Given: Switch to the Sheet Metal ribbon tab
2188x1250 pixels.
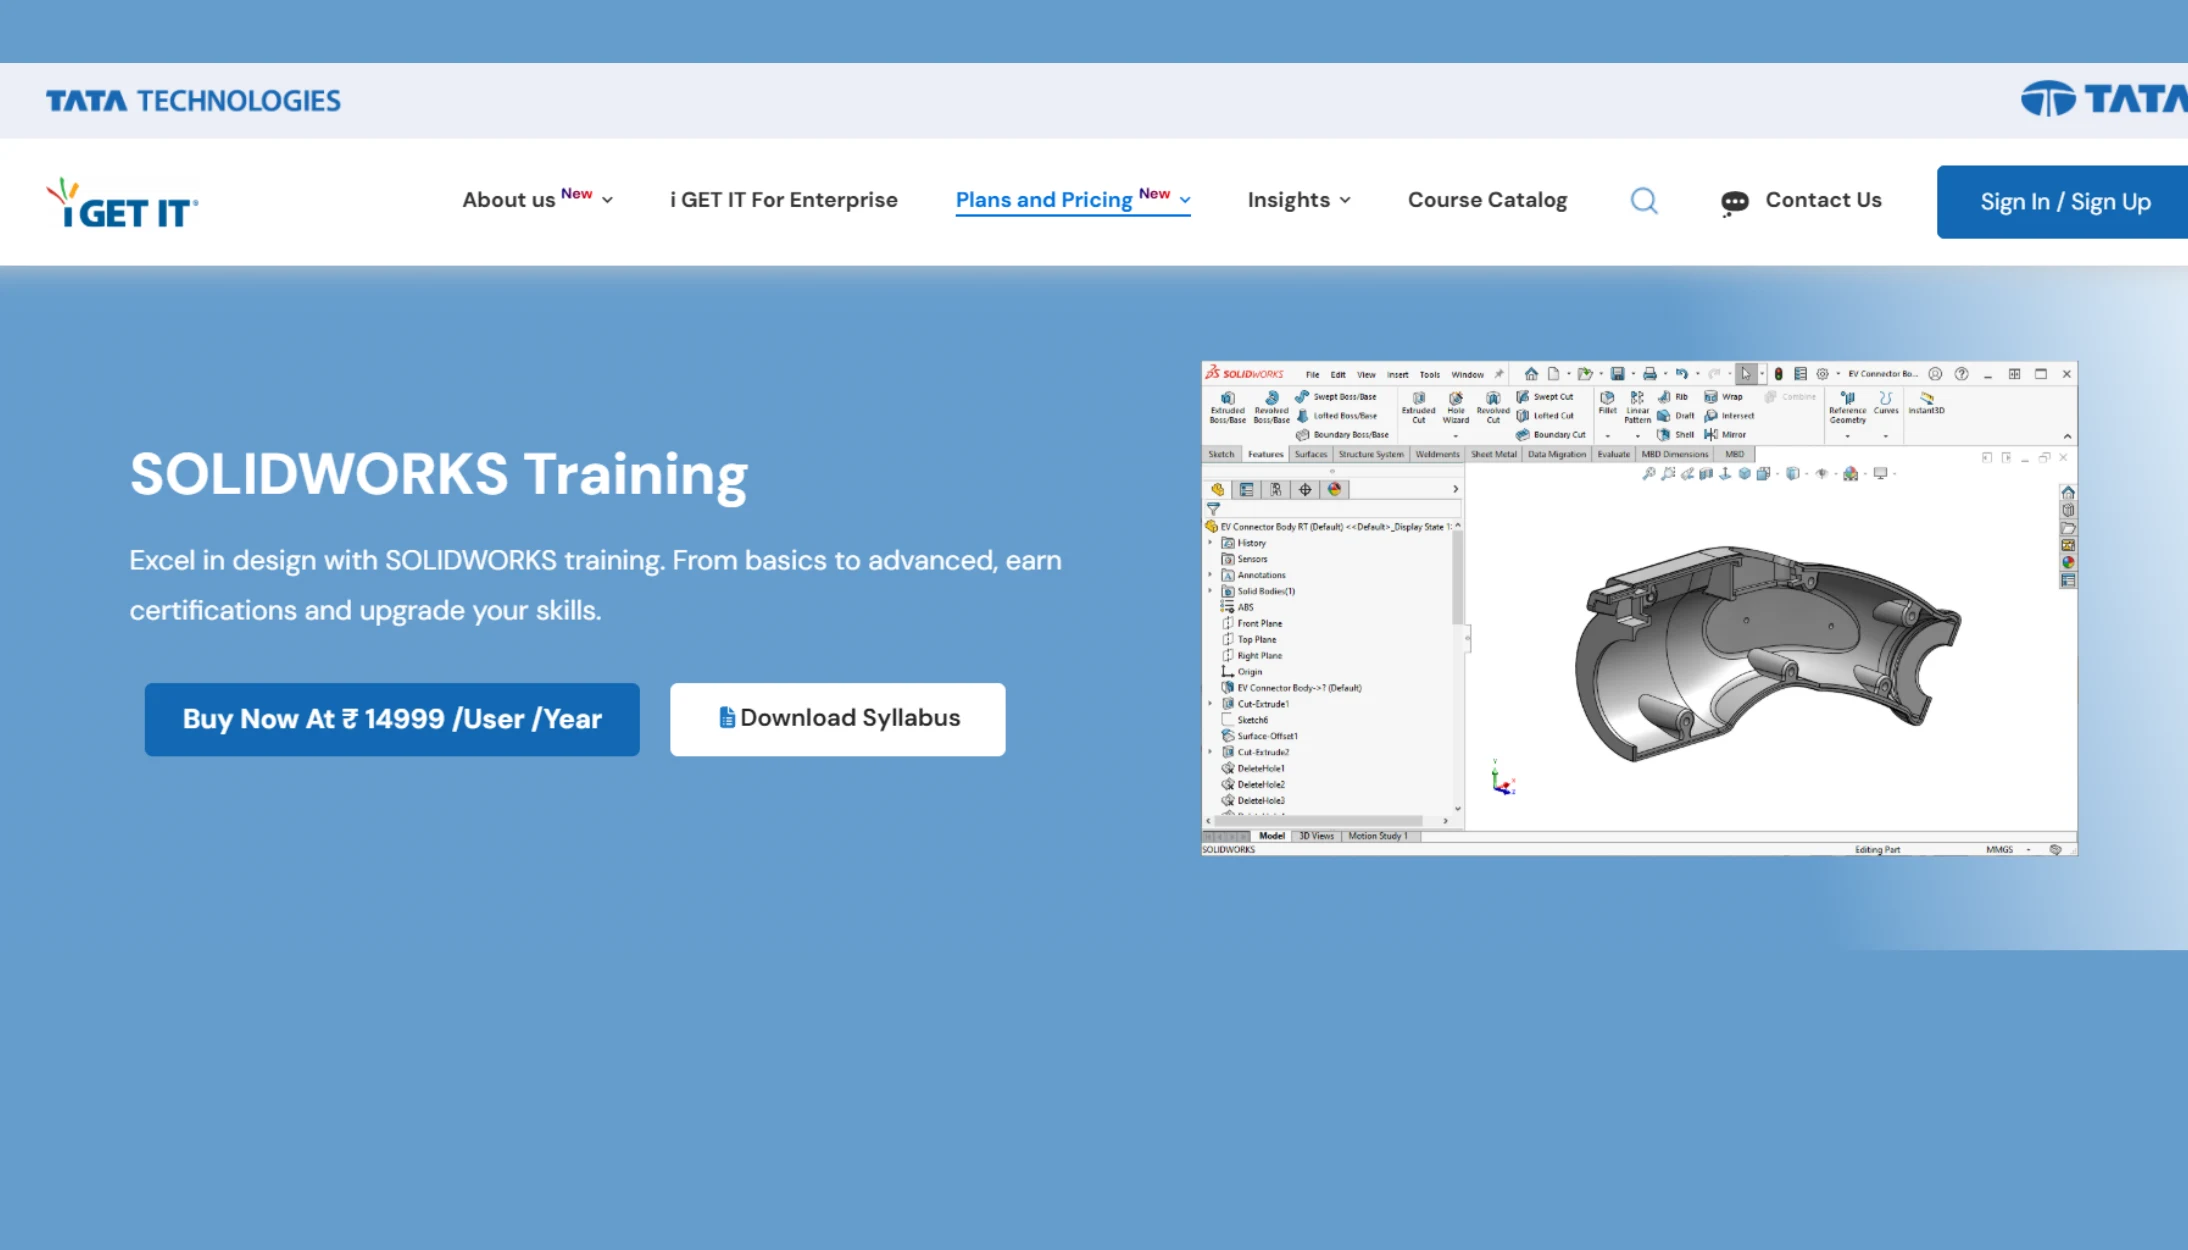Looking at the screenshot, I should (x=1493, y=454).
